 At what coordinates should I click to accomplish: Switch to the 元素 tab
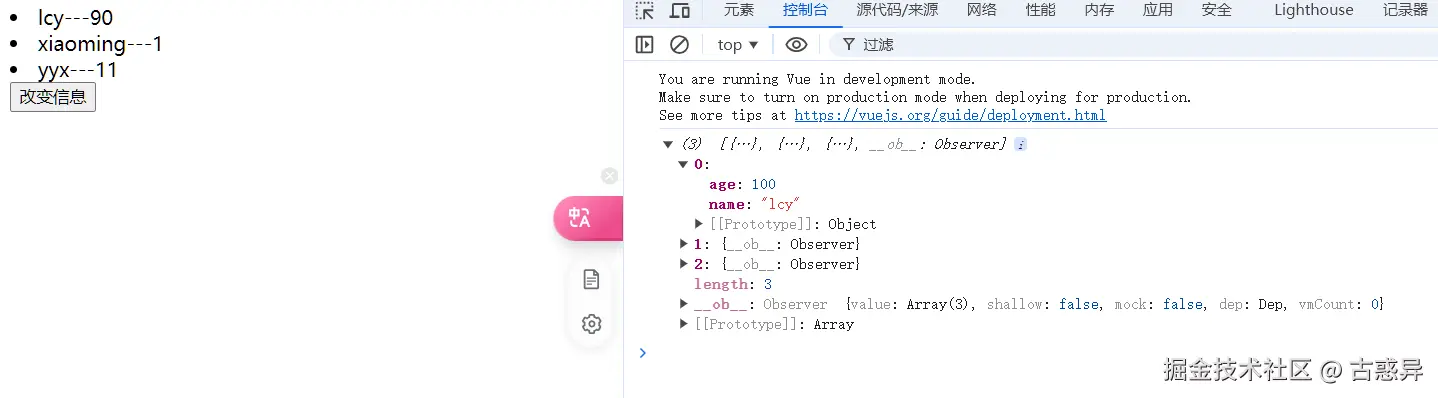click(x=739, y=10)
